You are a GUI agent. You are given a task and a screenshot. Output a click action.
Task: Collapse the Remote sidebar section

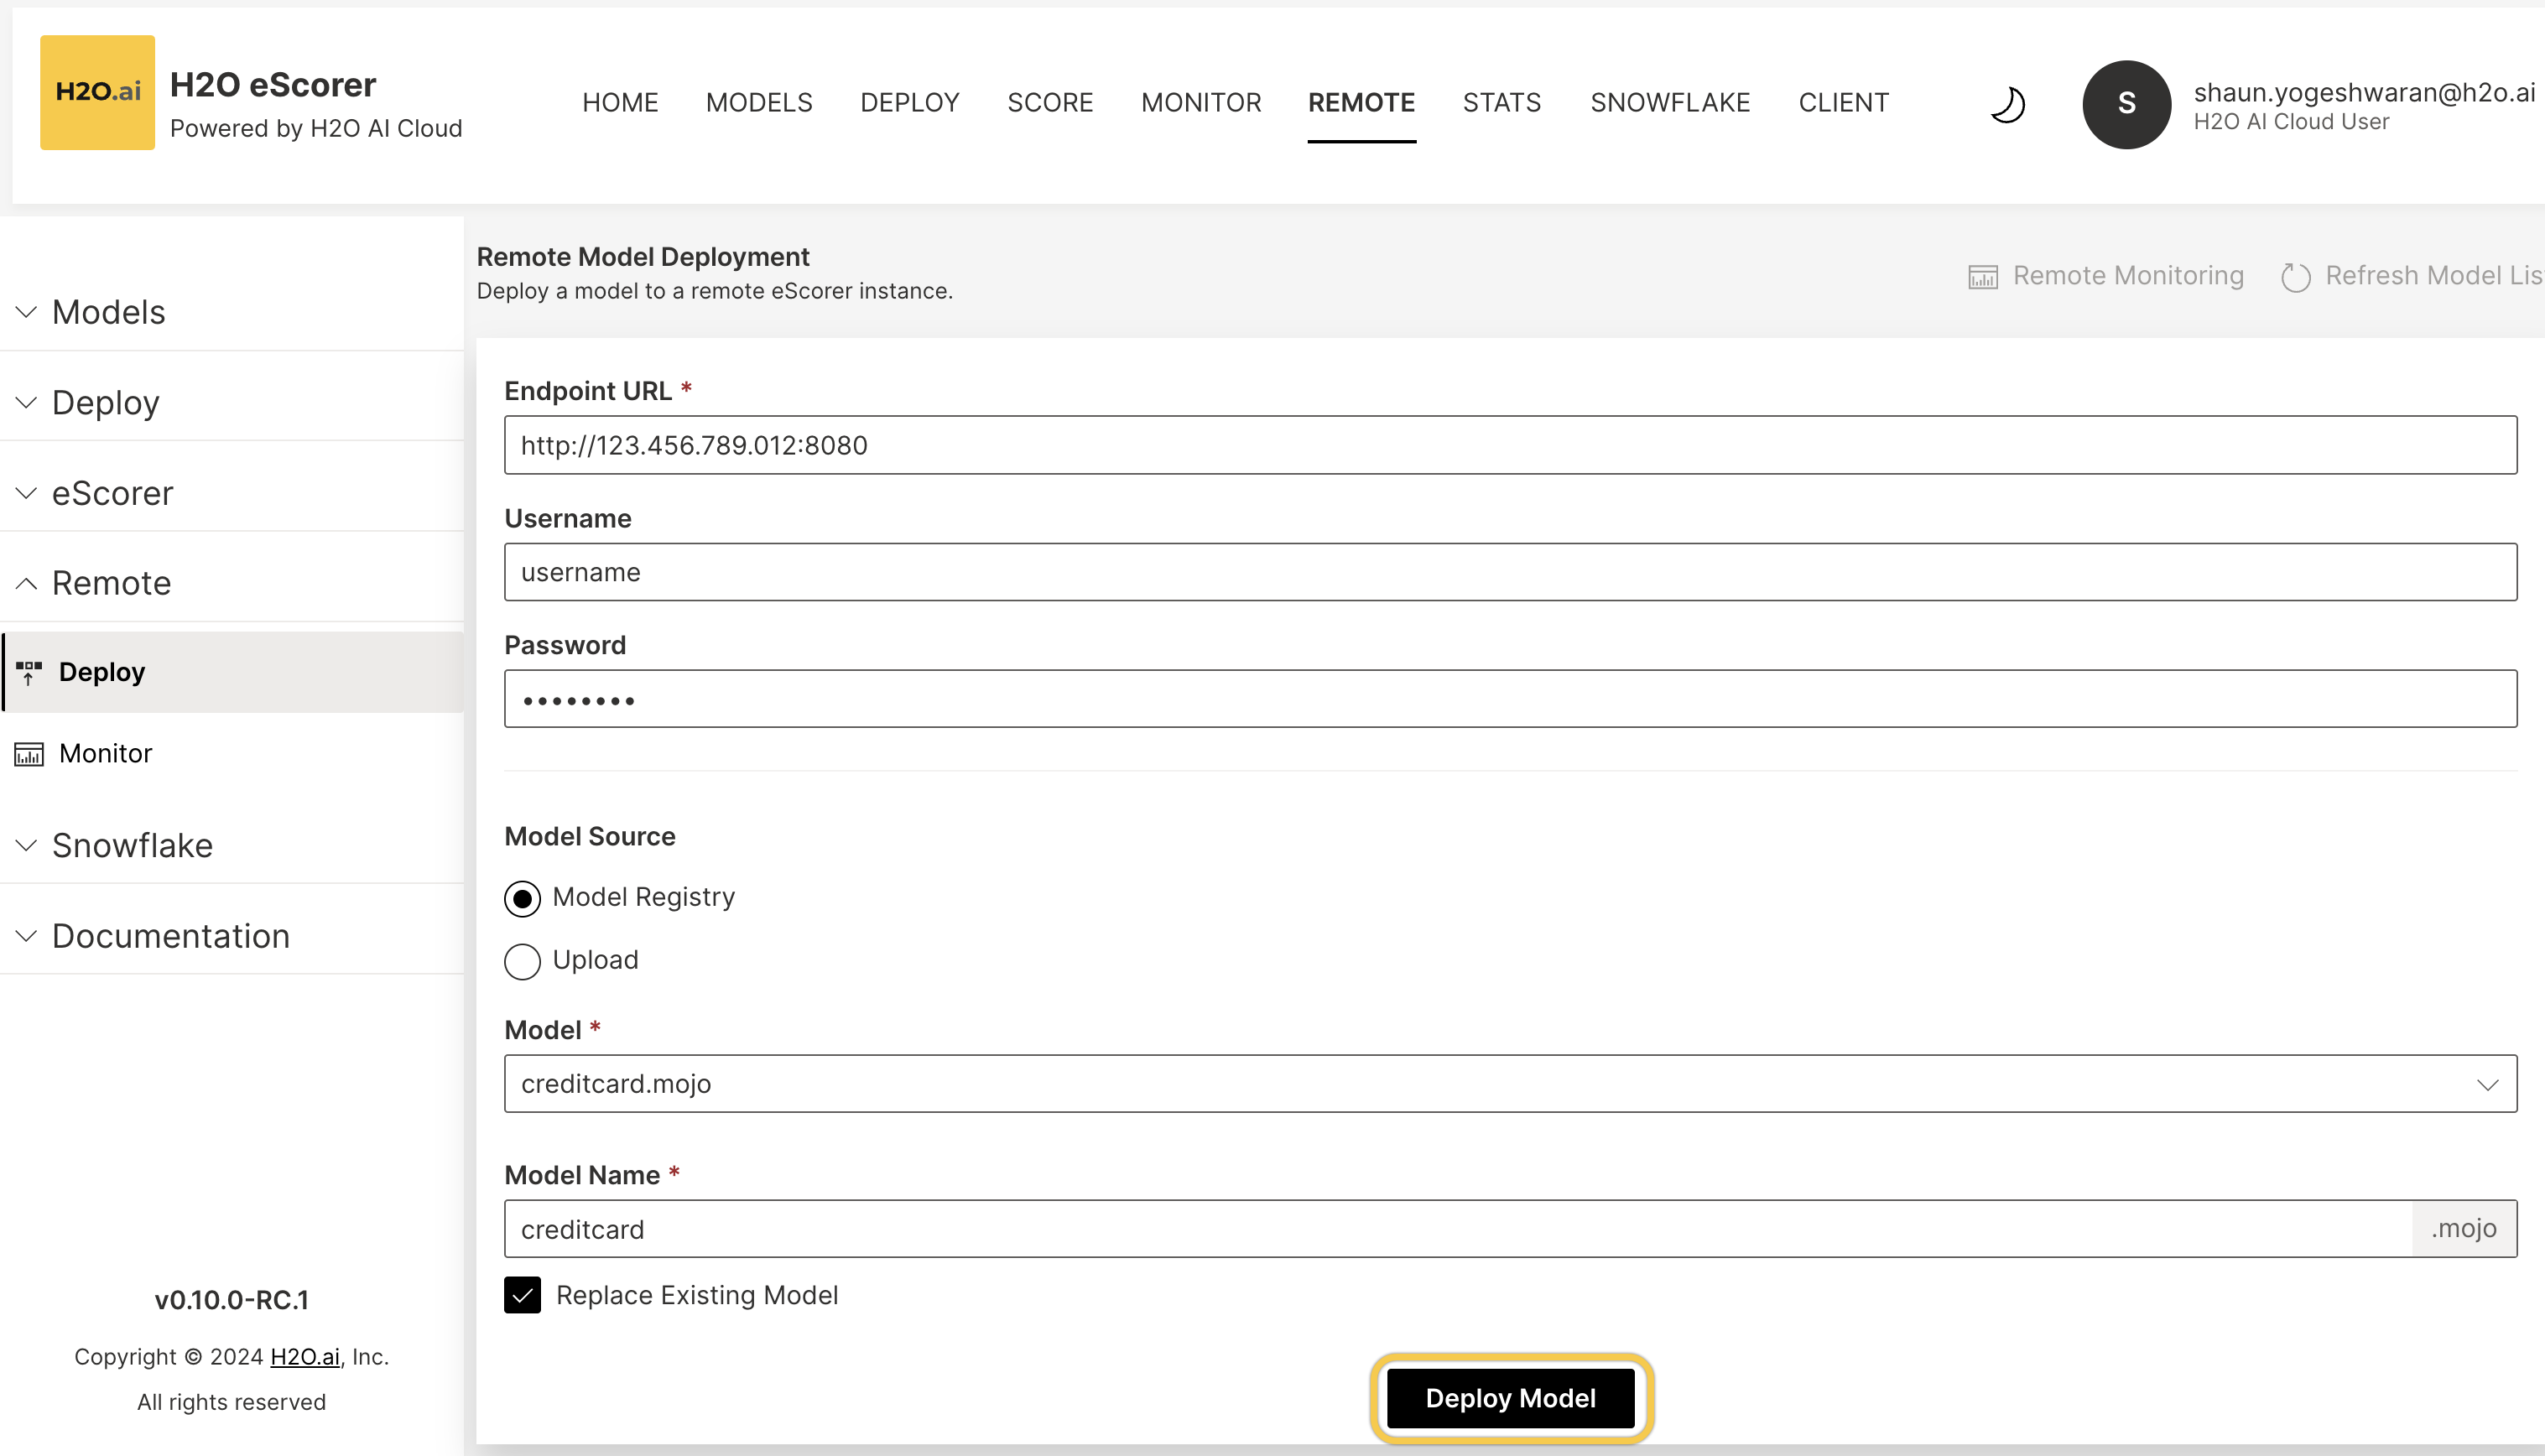[110, 583]
